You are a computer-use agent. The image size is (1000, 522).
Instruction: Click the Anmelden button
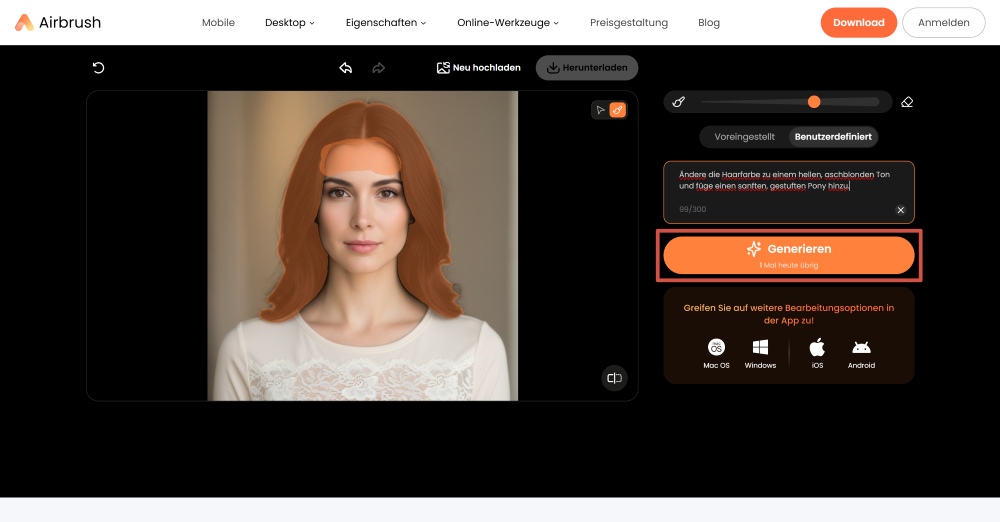(x=943, y=22)
